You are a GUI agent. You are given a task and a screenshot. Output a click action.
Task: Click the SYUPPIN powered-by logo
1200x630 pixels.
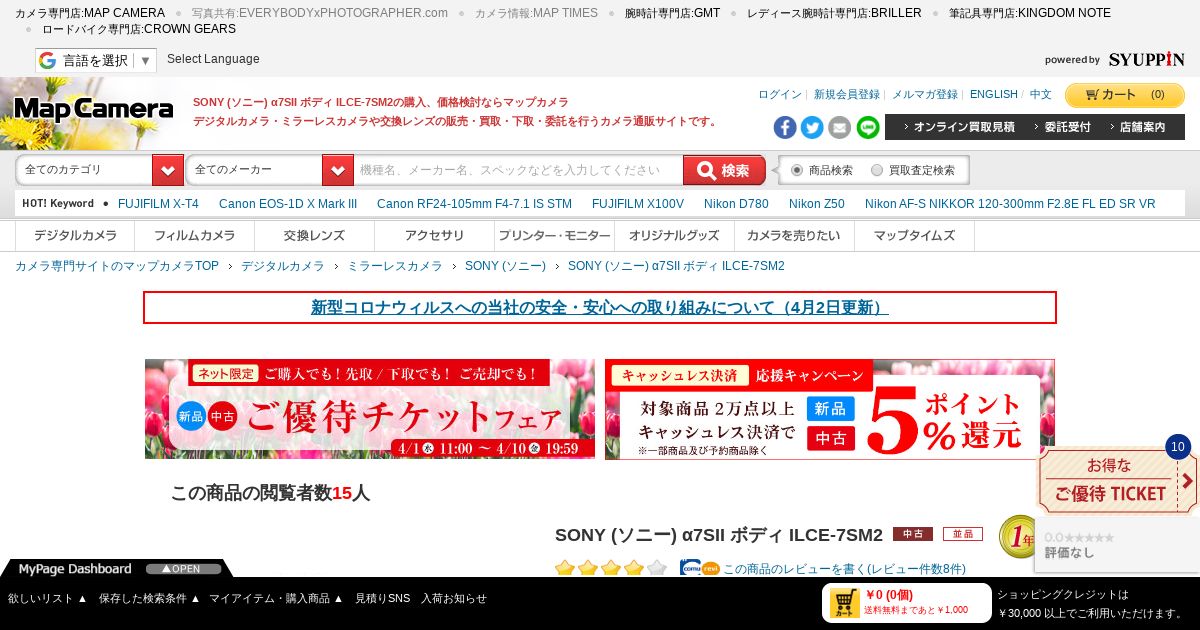pyautogui.click(x=1146, y=60)
